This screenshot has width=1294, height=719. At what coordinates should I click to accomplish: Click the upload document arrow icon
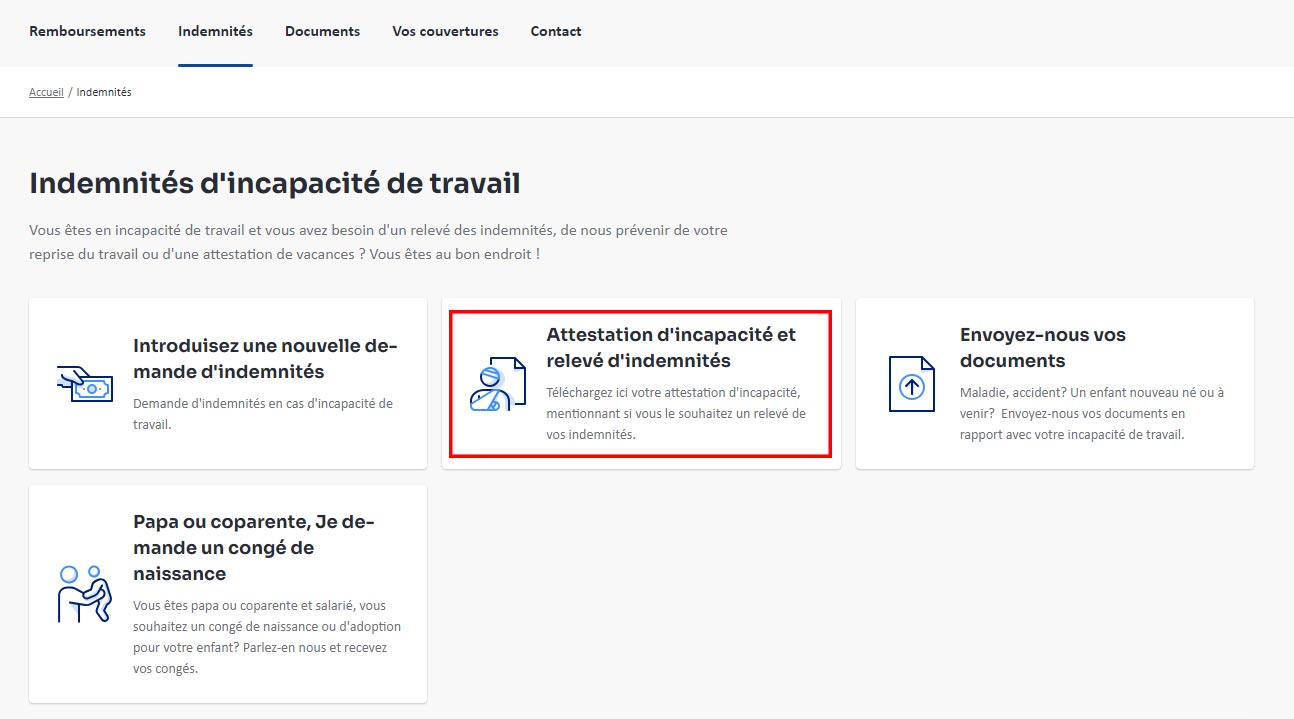pos(911,384)
